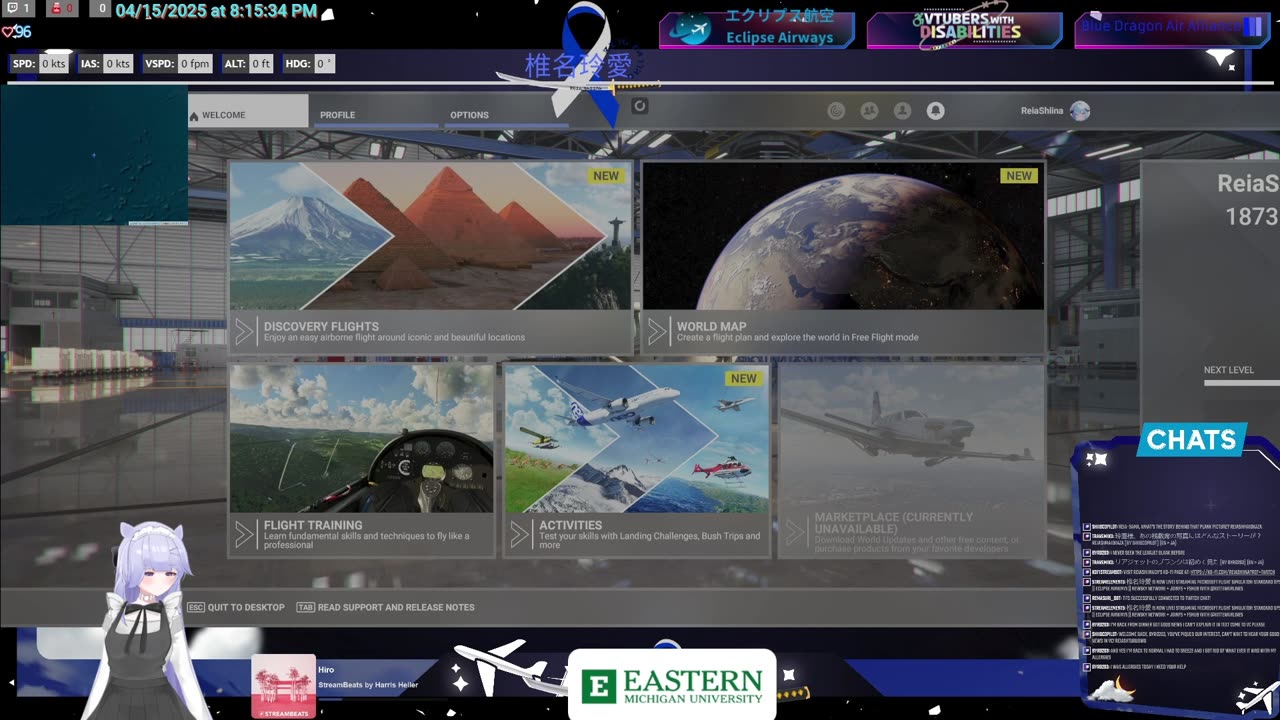The image size is (1280, 720).
Task: Click the Hiro song title
Action: point(326,670)
